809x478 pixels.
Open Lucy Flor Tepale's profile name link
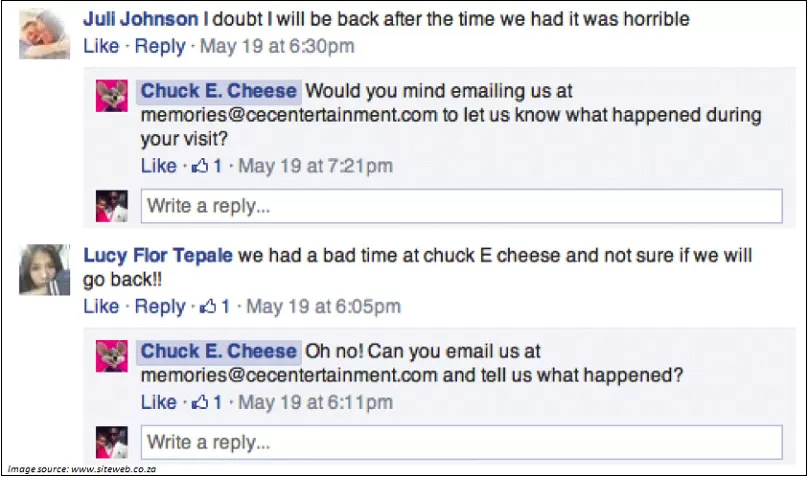click(158, 256)
